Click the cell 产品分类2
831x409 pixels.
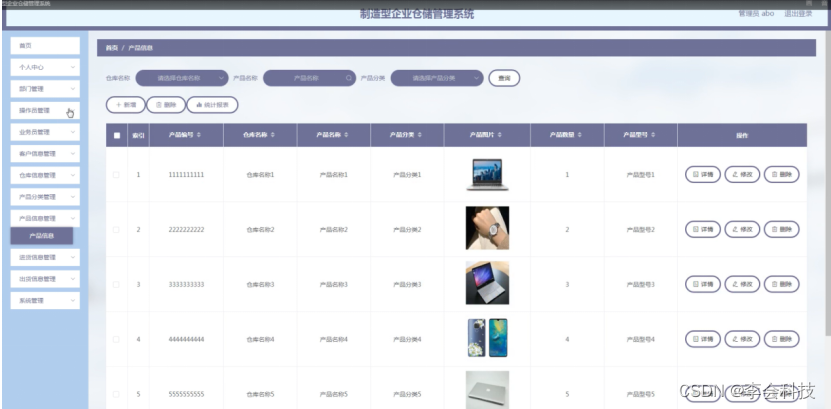(x=407, y=229)
